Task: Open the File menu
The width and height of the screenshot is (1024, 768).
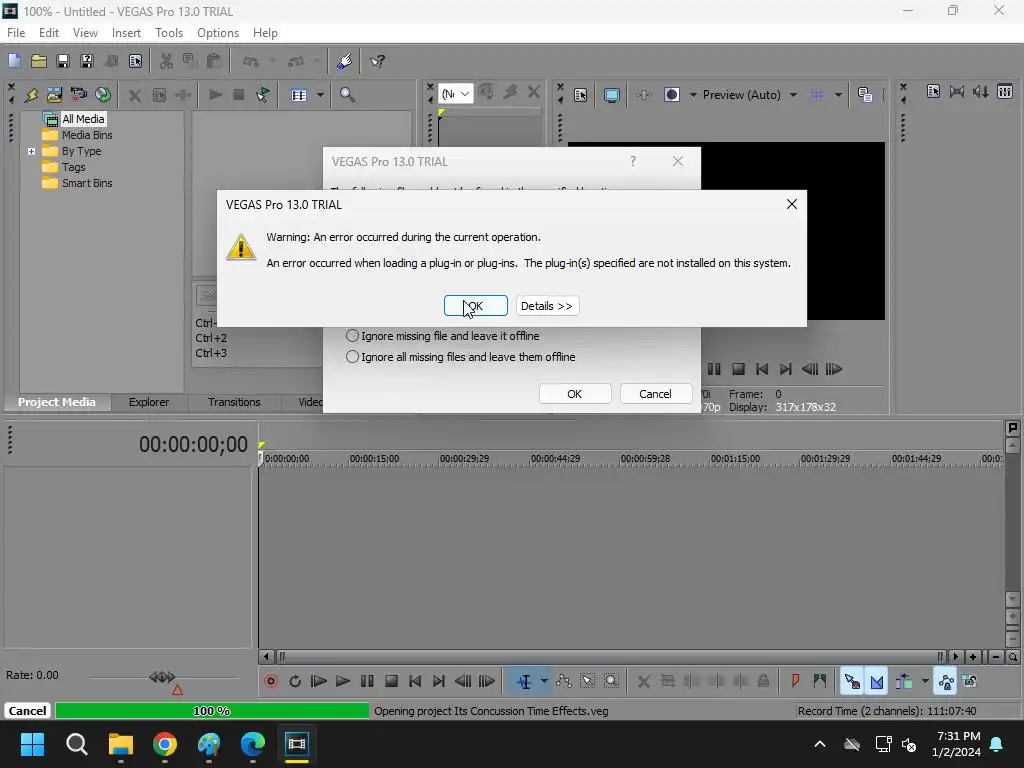Action: pos(16,33)
